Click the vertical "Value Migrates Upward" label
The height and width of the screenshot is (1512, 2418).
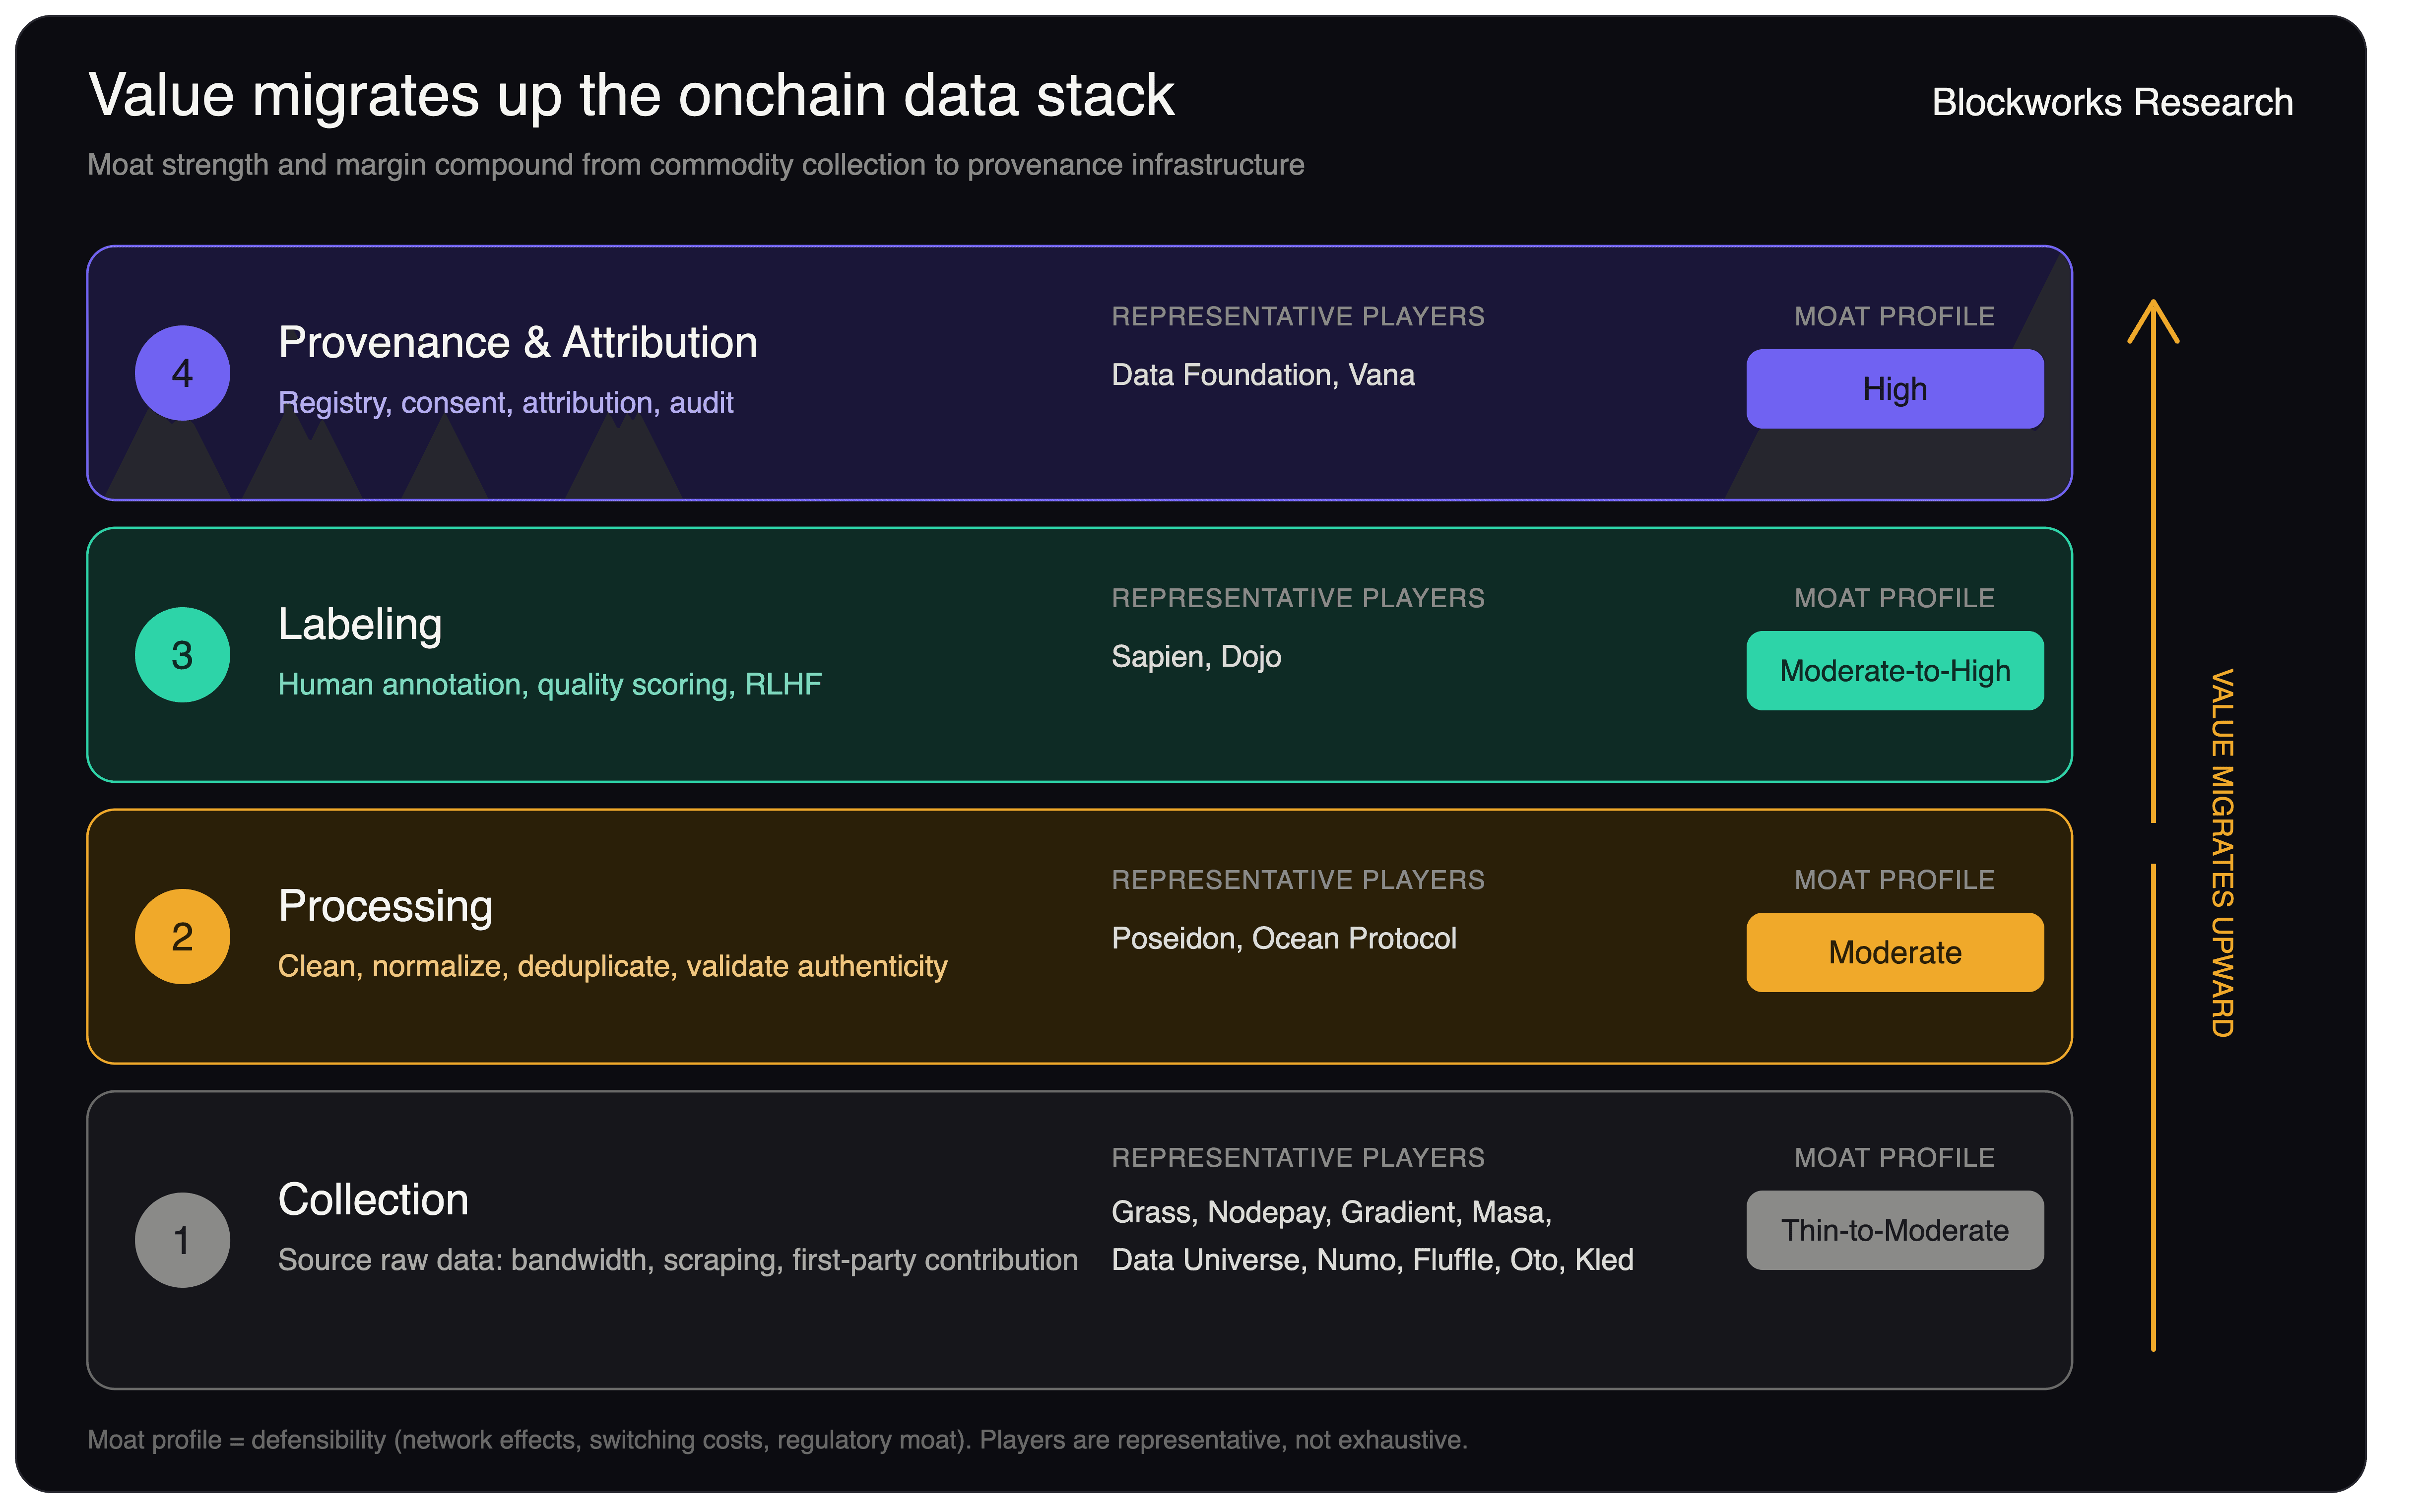pos(2221,853)
